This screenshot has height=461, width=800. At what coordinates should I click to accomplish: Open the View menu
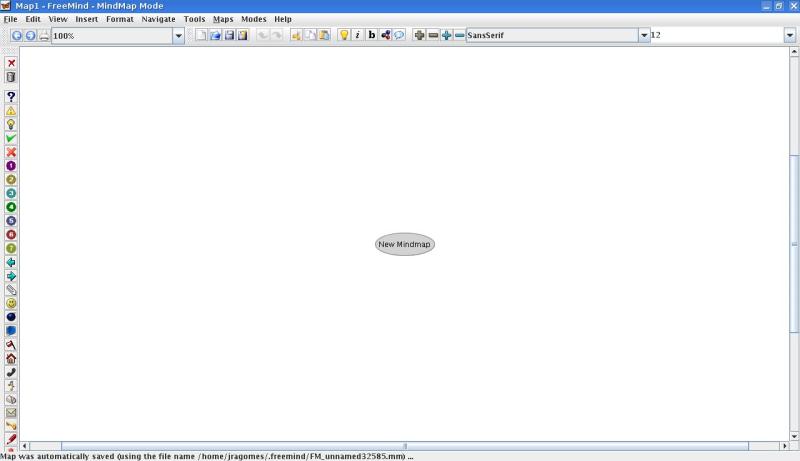(58, 19)
